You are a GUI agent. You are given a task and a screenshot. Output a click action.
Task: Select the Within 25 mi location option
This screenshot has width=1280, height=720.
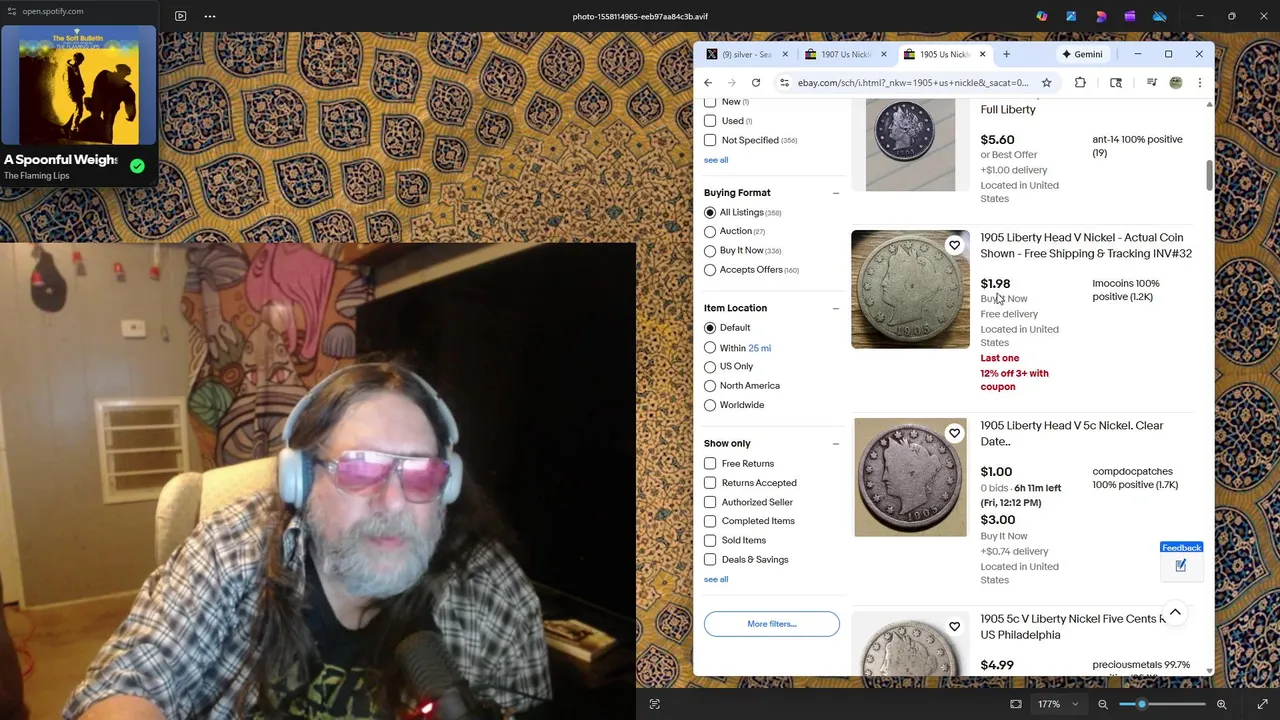click(710, 348)
